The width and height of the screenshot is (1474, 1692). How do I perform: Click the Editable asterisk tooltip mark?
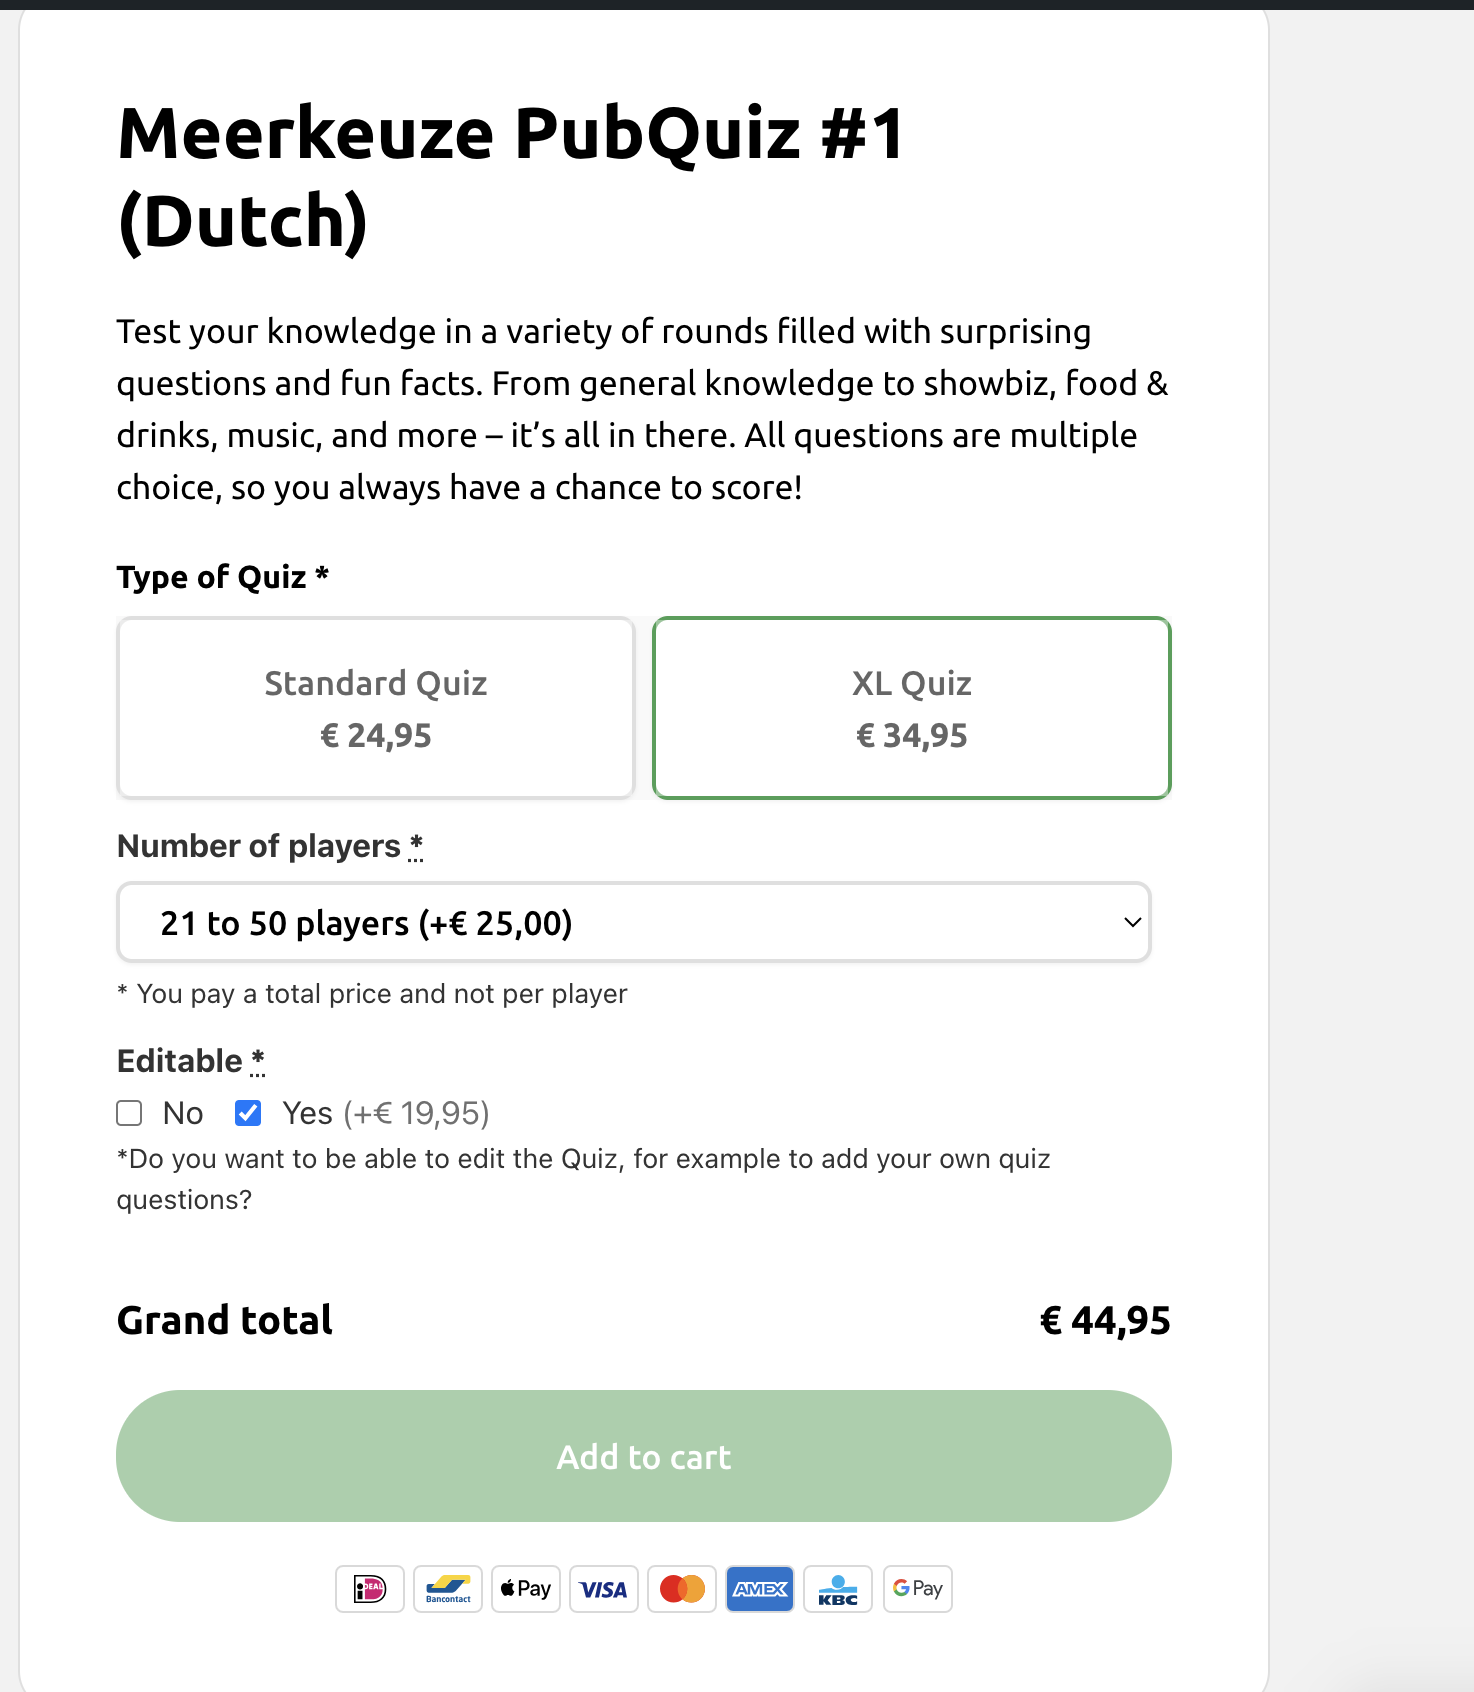(258, 1060)
